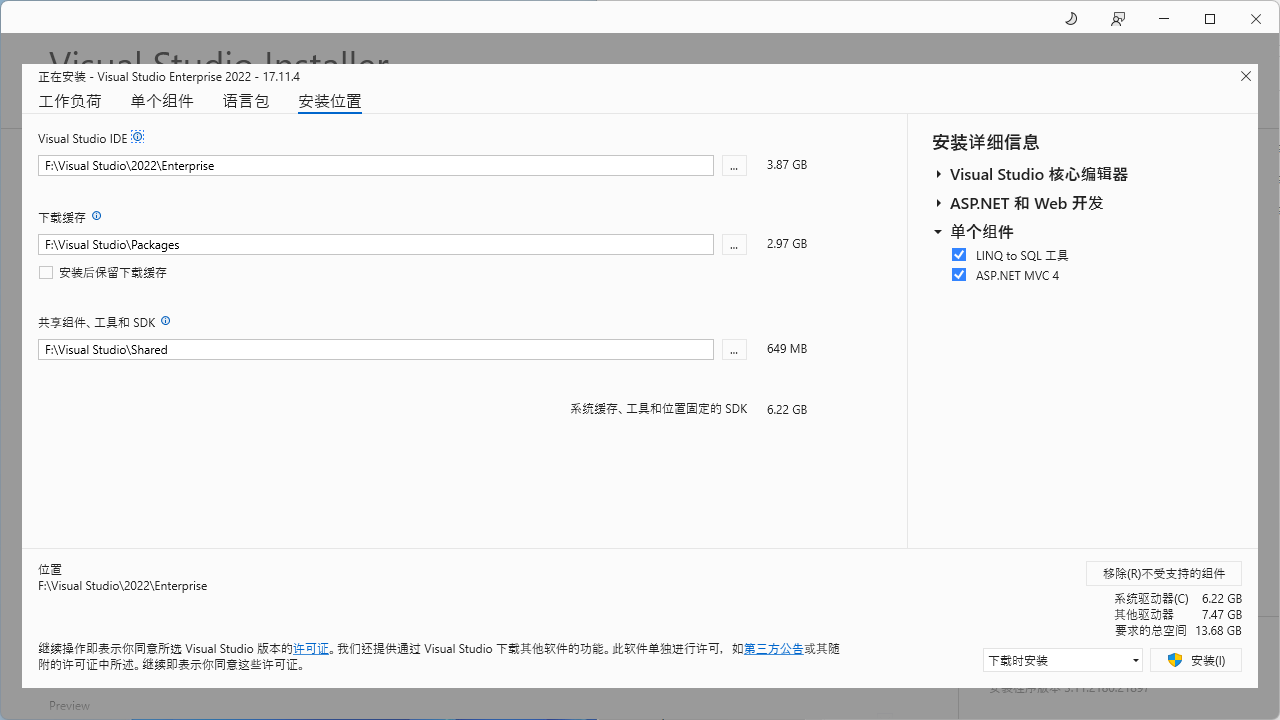Open the 许可证 link

pyautogui.click(x=311, y=649)
